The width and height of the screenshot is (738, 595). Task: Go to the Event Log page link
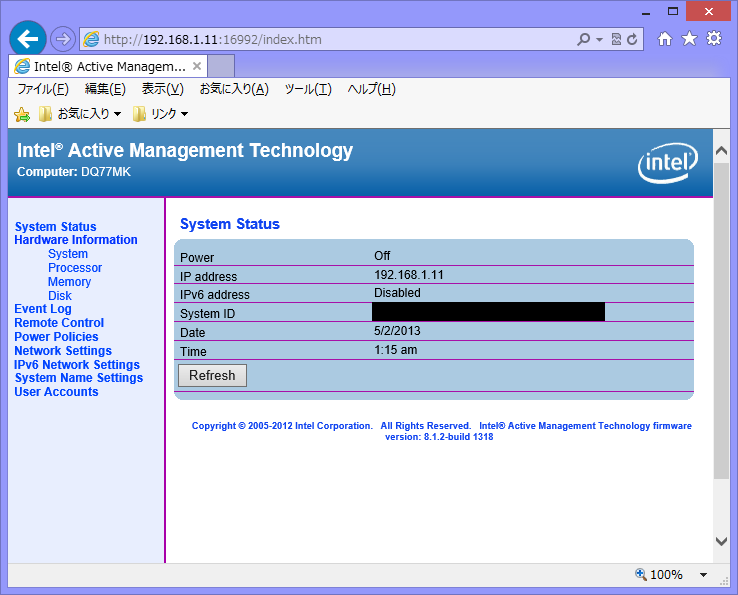(43, 309)
